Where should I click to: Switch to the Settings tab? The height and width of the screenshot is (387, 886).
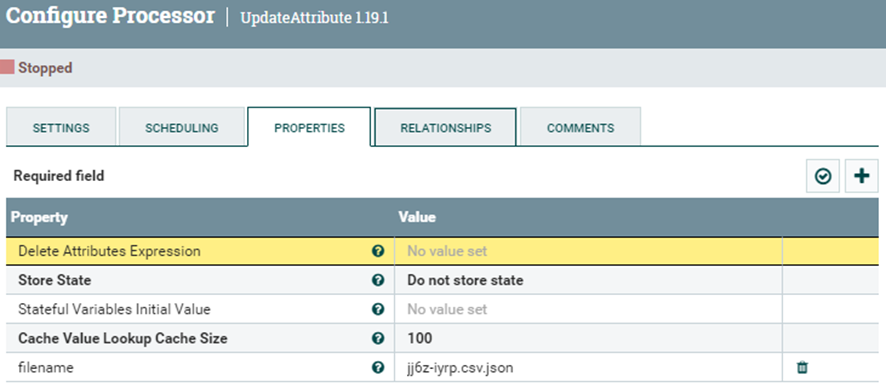[61, 128]
